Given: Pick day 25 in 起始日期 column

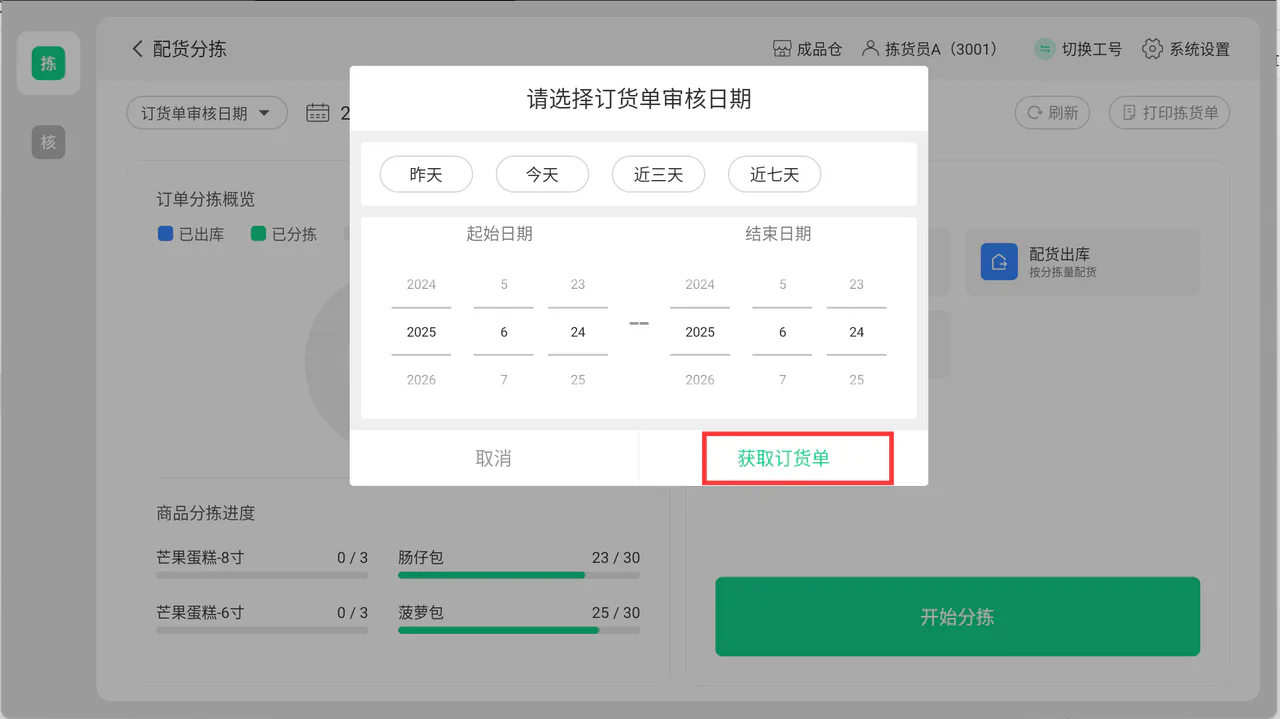Looking at the screenshot, I should 578,380.
